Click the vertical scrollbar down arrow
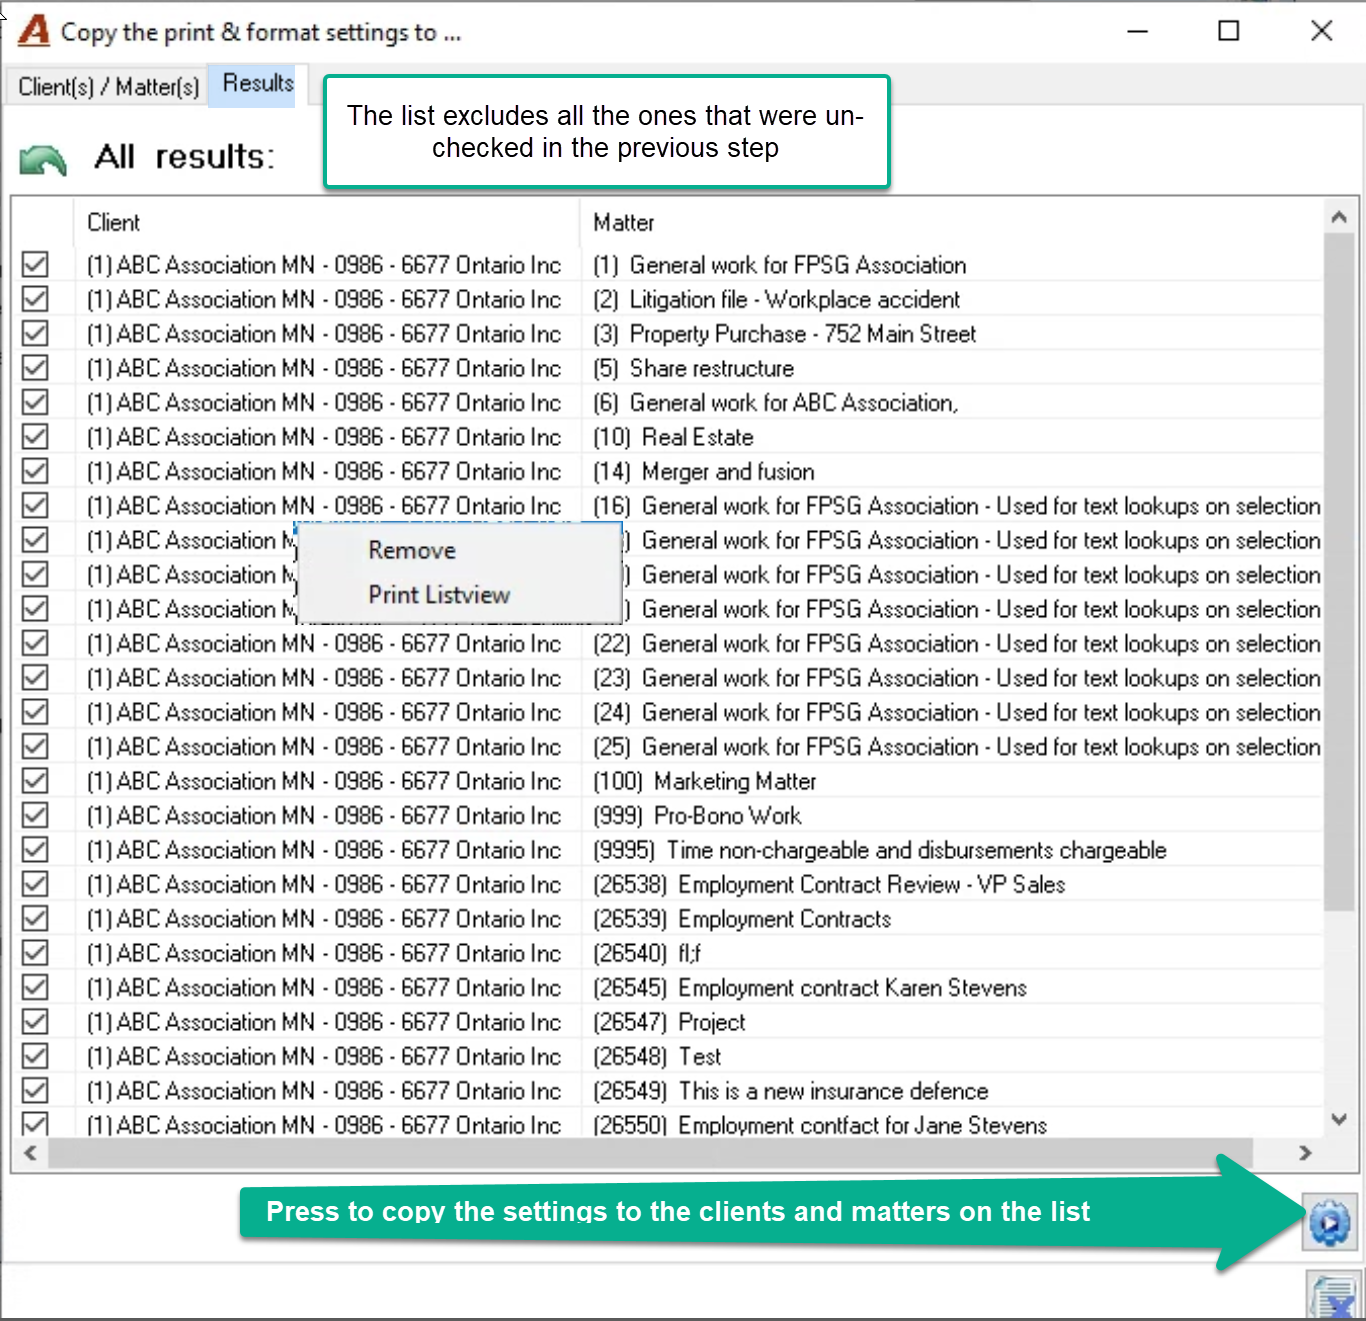Image resolution: width=1366 pixels, height=1321 pixels. (1339, 1120)
